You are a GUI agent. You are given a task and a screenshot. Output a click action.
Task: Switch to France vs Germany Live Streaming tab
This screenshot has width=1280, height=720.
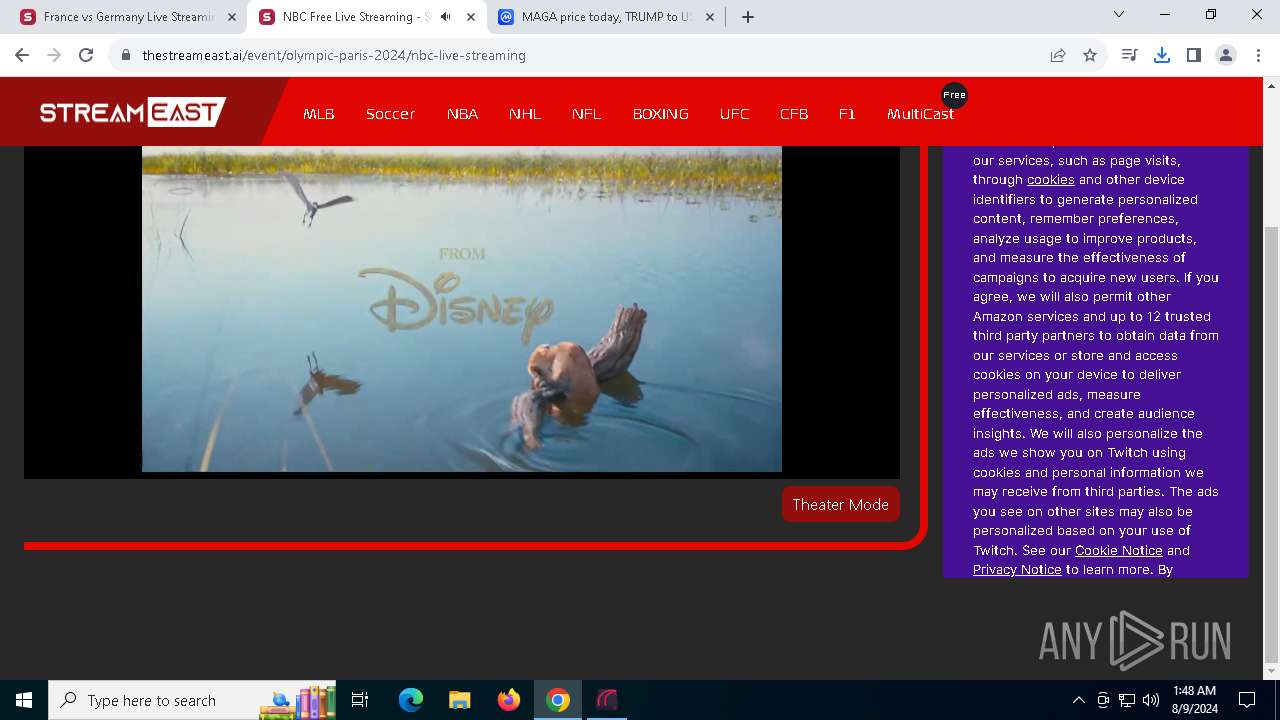(128, 17)
